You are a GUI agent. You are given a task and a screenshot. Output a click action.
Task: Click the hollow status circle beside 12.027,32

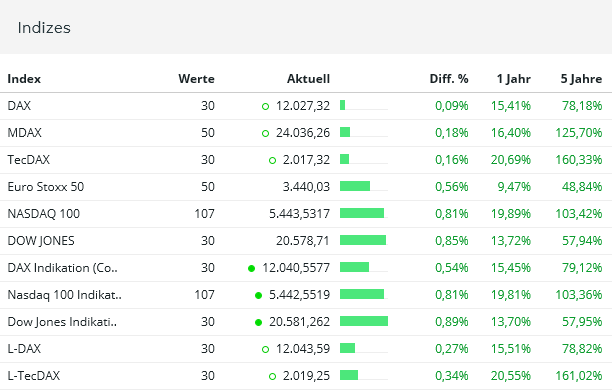click(265, 106)
